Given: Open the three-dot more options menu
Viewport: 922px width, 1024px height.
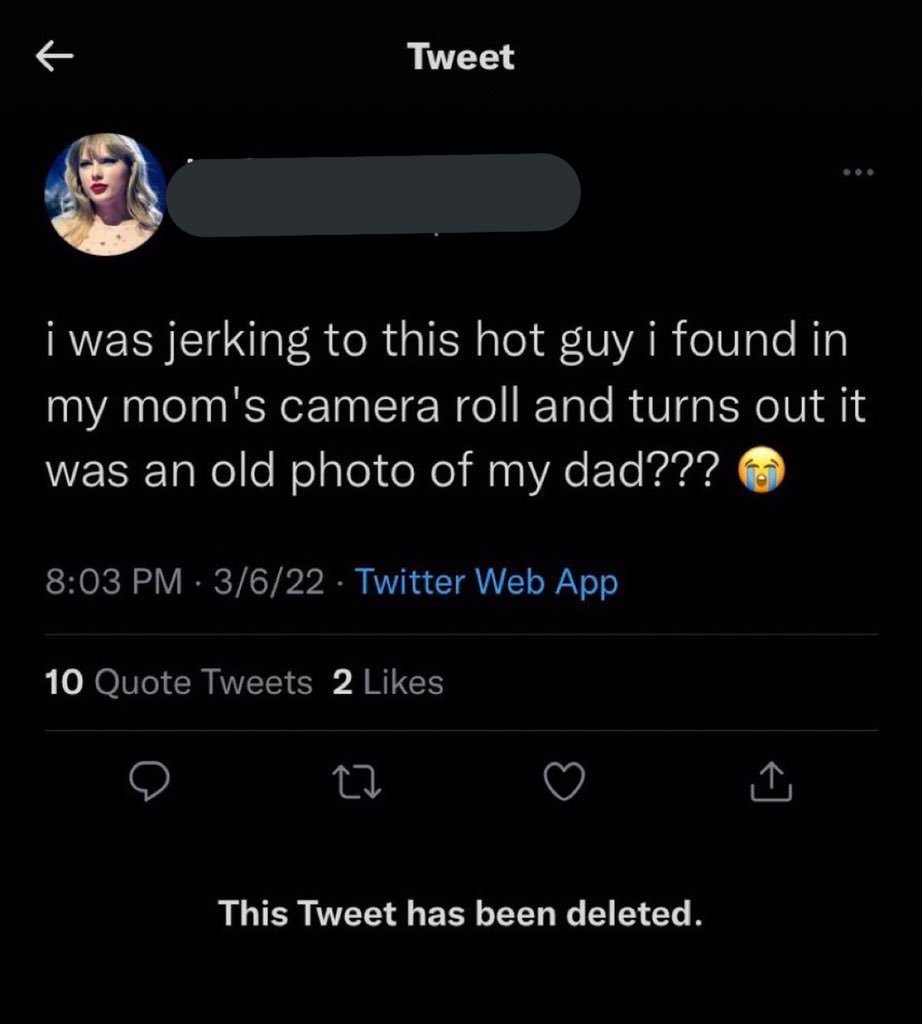Looking at the screenshot, I should [857, 173].
